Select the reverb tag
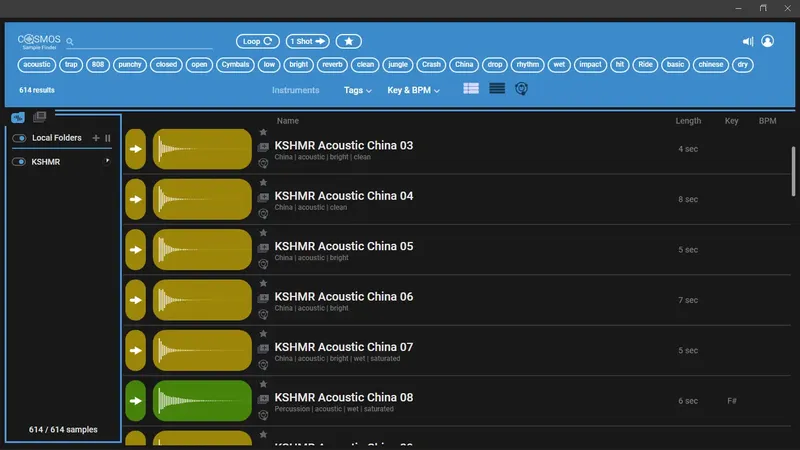The image size is (800, 450). 332,65
